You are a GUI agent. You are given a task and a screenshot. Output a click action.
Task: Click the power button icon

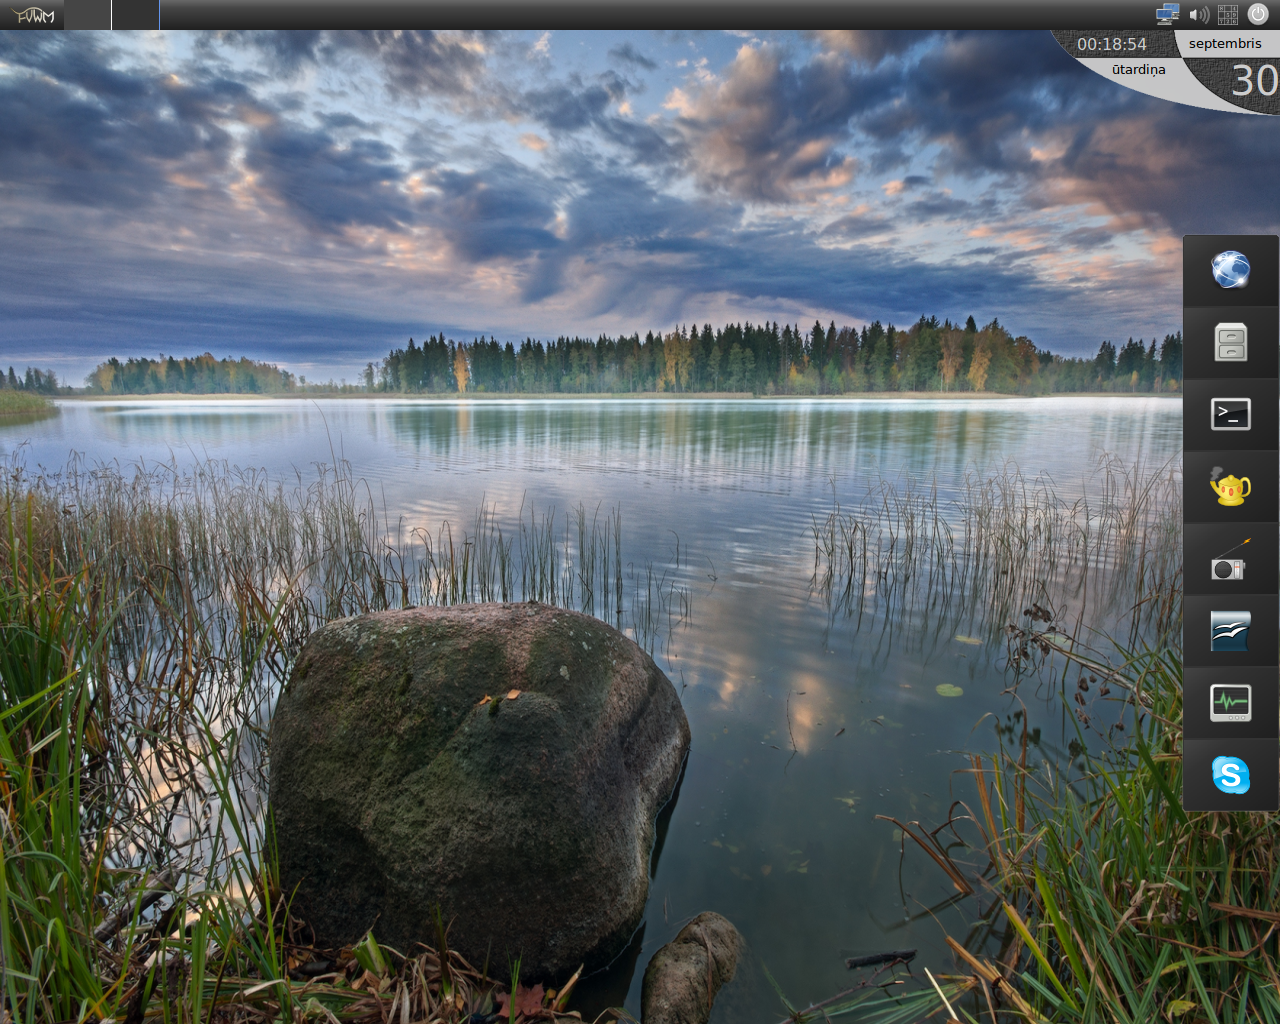tap(1258, 14)
